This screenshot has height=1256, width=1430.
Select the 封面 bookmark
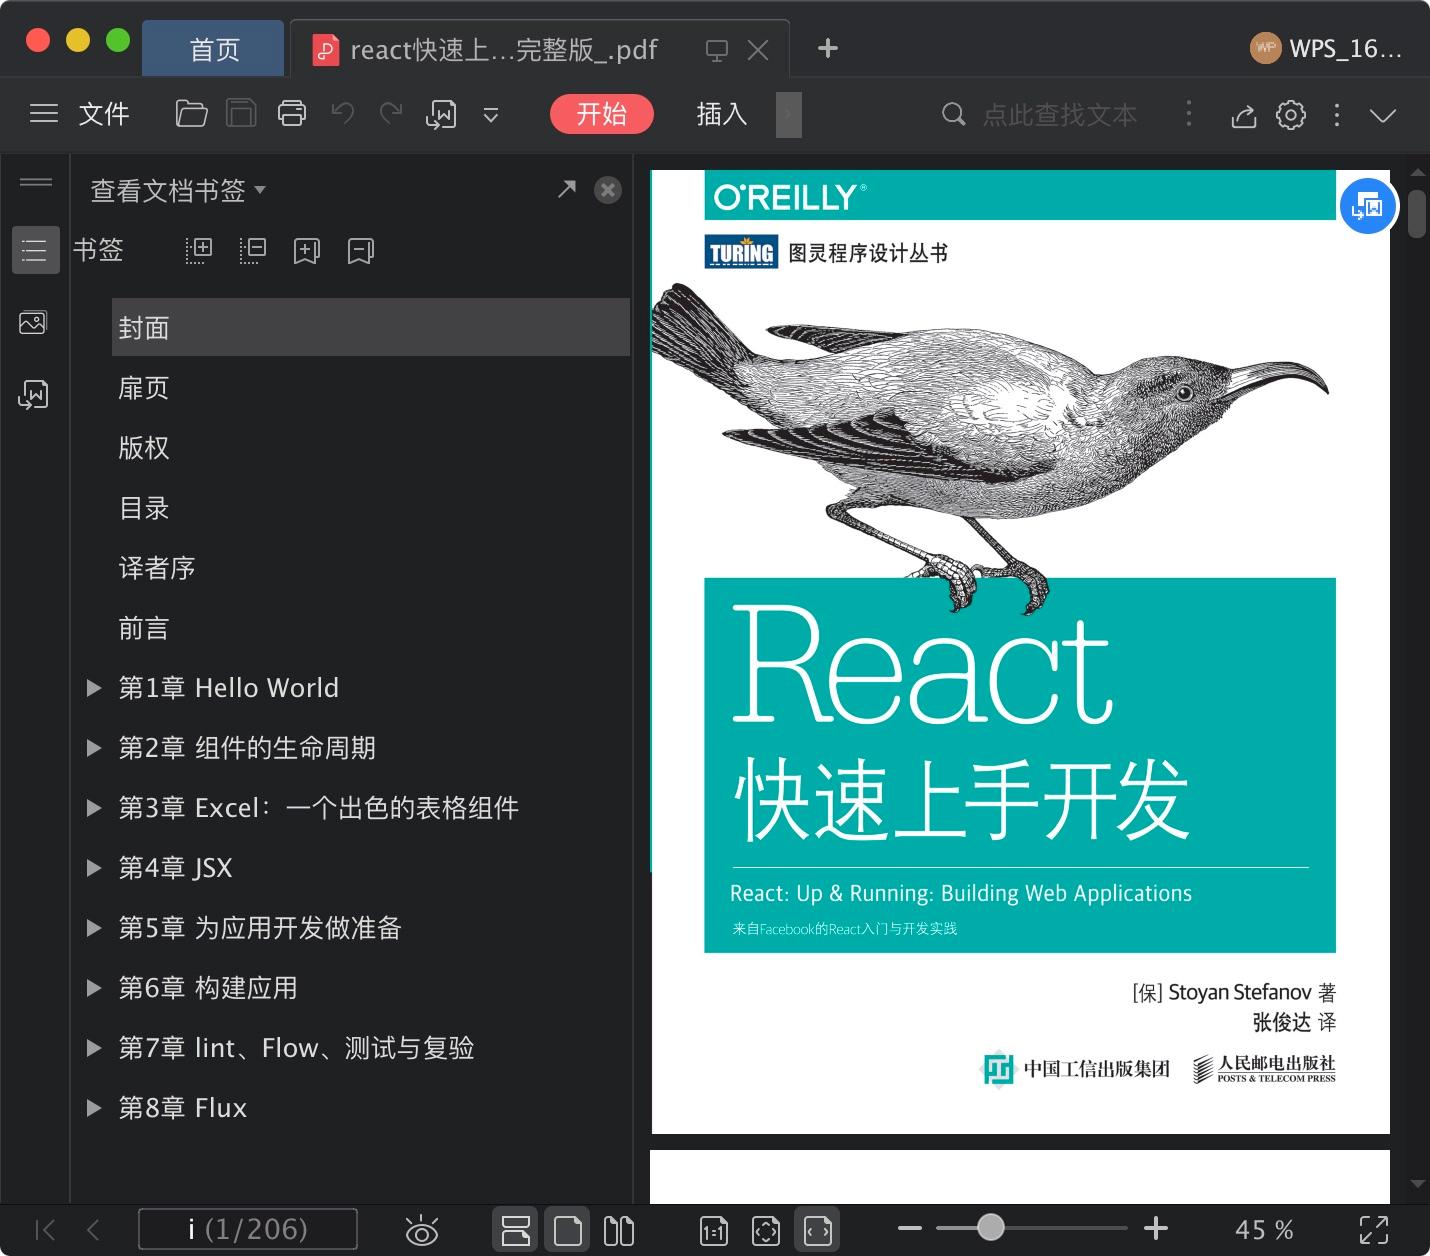pyautogui.click(x=371, y=327)
